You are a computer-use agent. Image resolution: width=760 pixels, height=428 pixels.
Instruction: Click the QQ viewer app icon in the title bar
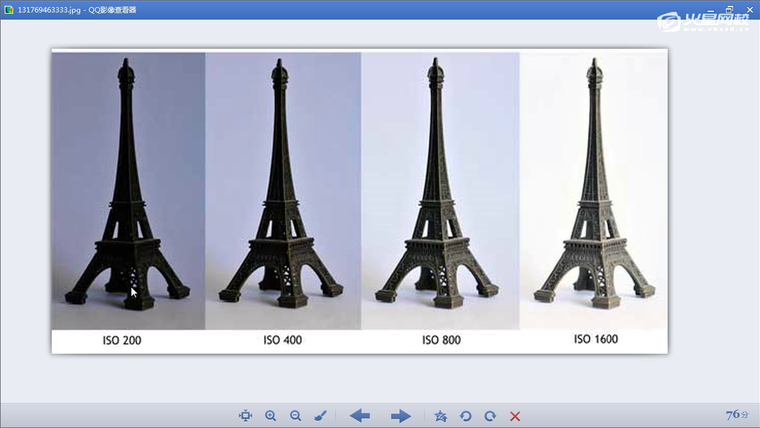(x=9, y=9)
